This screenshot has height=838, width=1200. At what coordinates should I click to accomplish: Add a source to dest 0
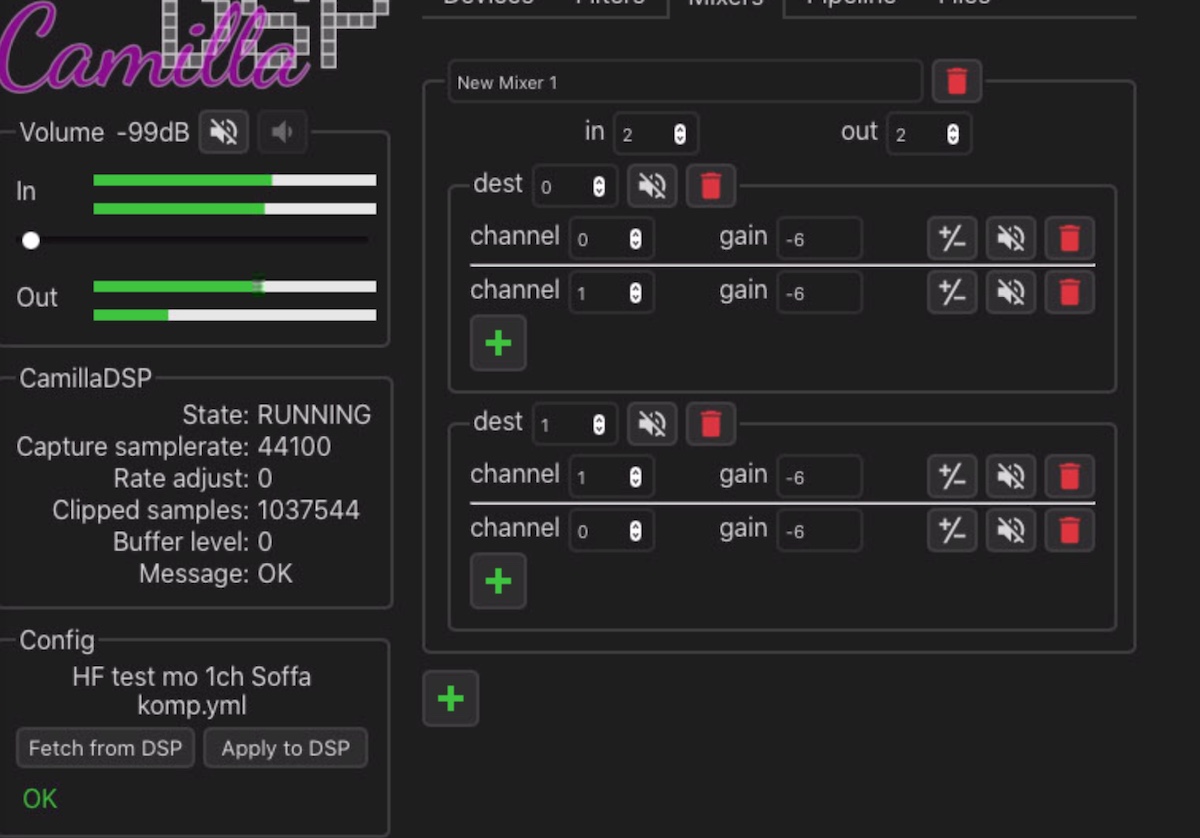coord(498,343)
